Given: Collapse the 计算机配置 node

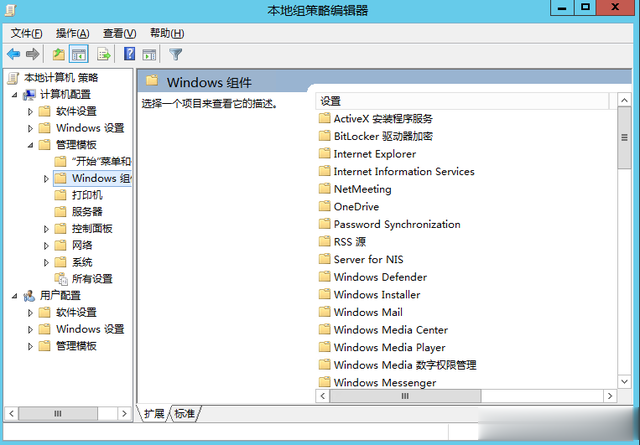Looking at the screenshot, I should click(x=15, y=95).
